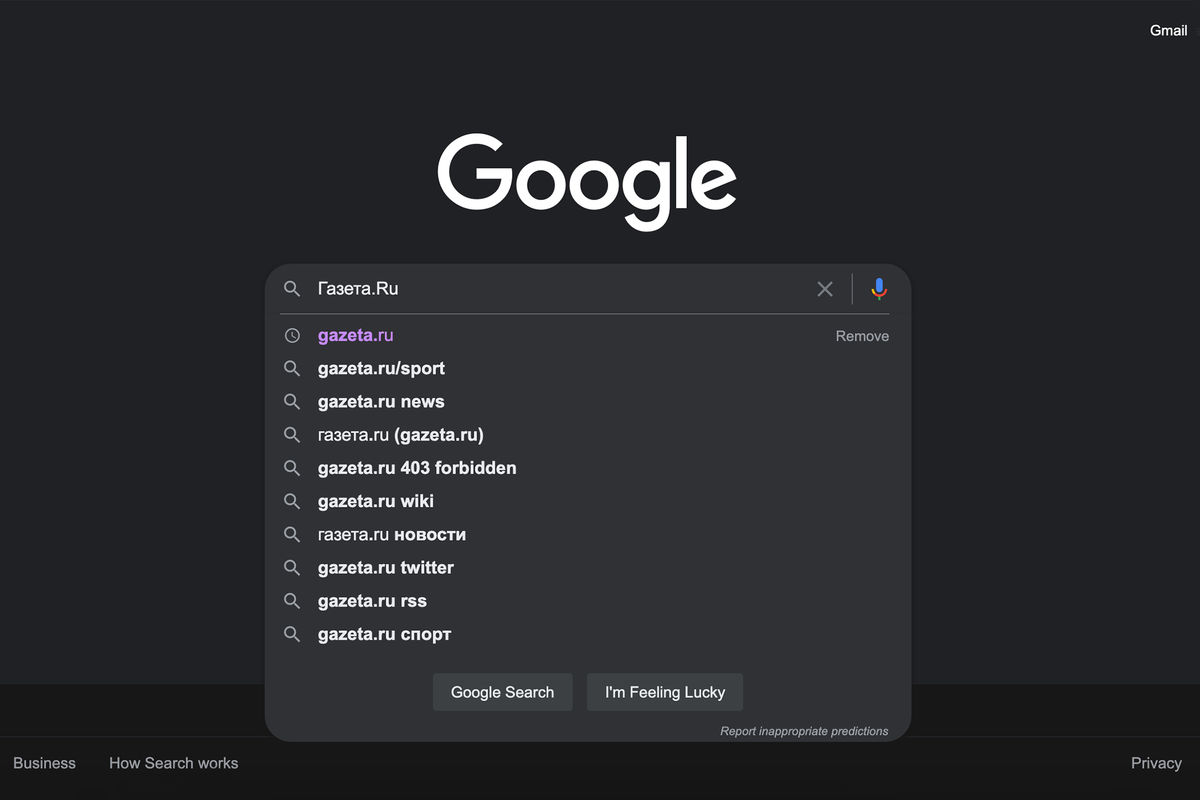Click into the search text field containing Газета.Ru
Image resolution: width=1200 pixels, height=800 pixels.
point(560,289)
